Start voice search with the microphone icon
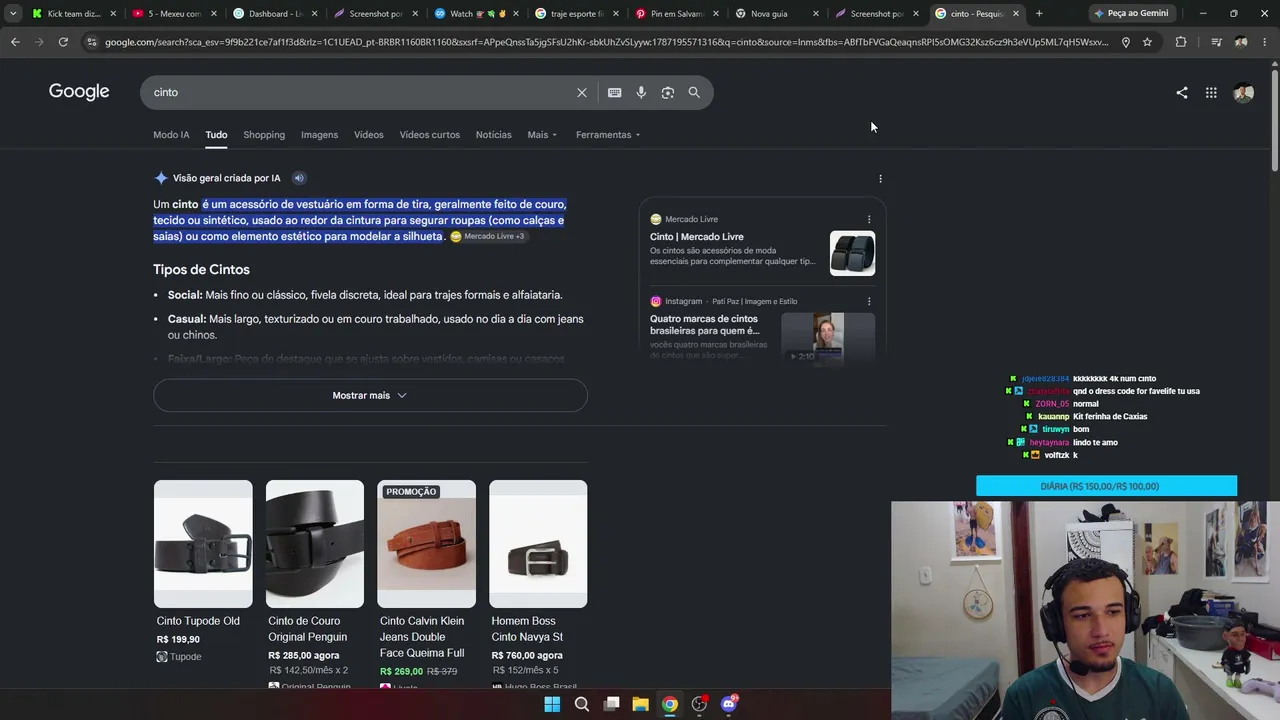 tap(641, 92)
